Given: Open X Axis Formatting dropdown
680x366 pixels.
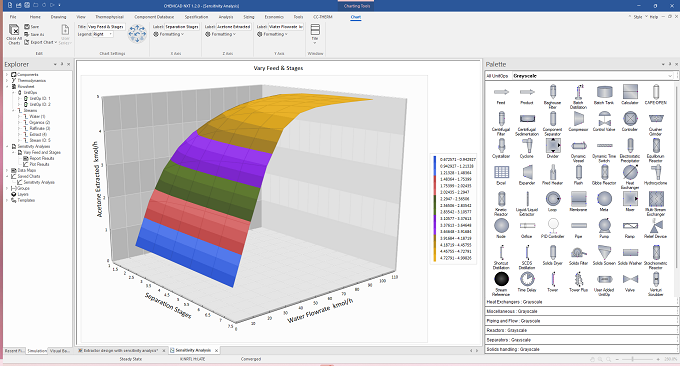Looking at the screenshot, I should 170,34.
